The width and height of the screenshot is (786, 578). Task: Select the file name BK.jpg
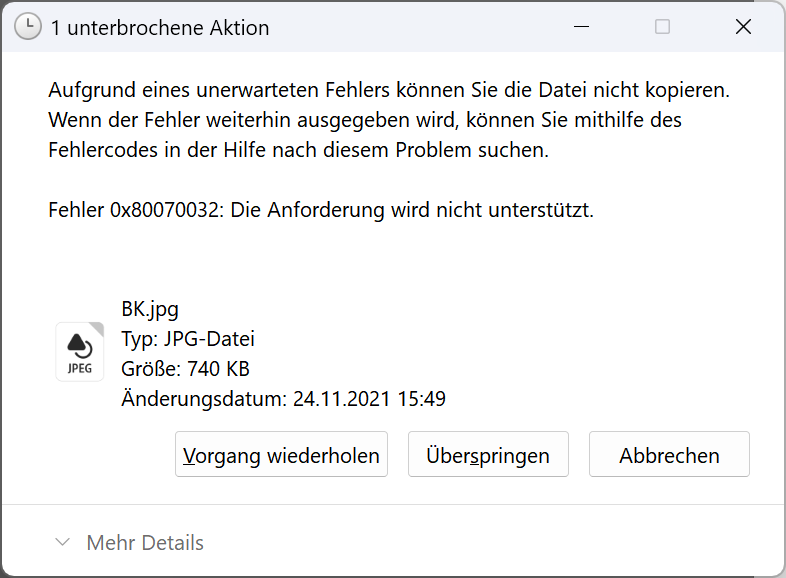coord(150,308)
